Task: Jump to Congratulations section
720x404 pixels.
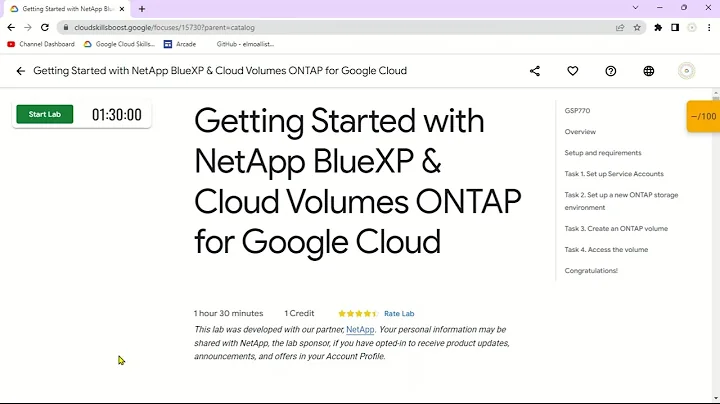Action: pyautogui.click(x=591, y=271)
